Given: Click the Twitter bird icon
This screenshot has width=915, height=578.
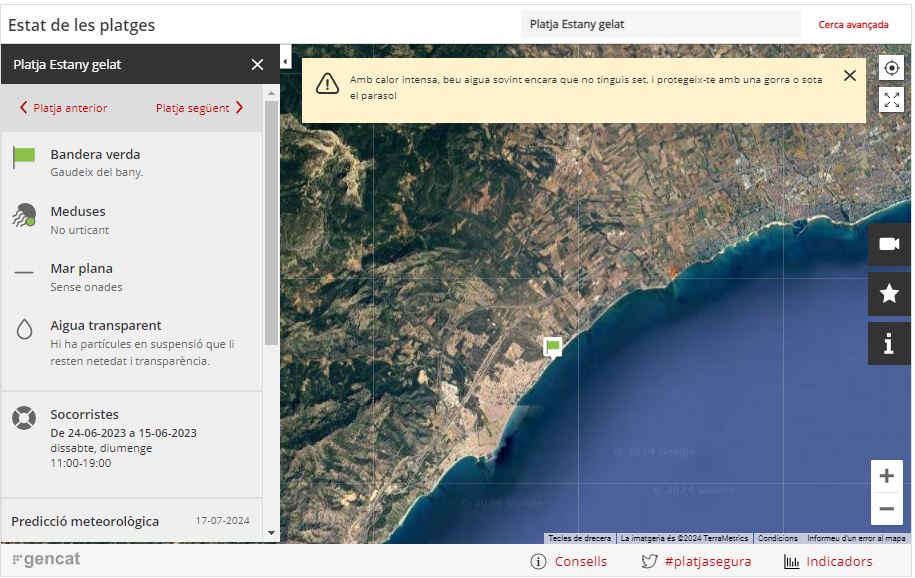Looking at the screenshot, I should (x=649, y=562).
